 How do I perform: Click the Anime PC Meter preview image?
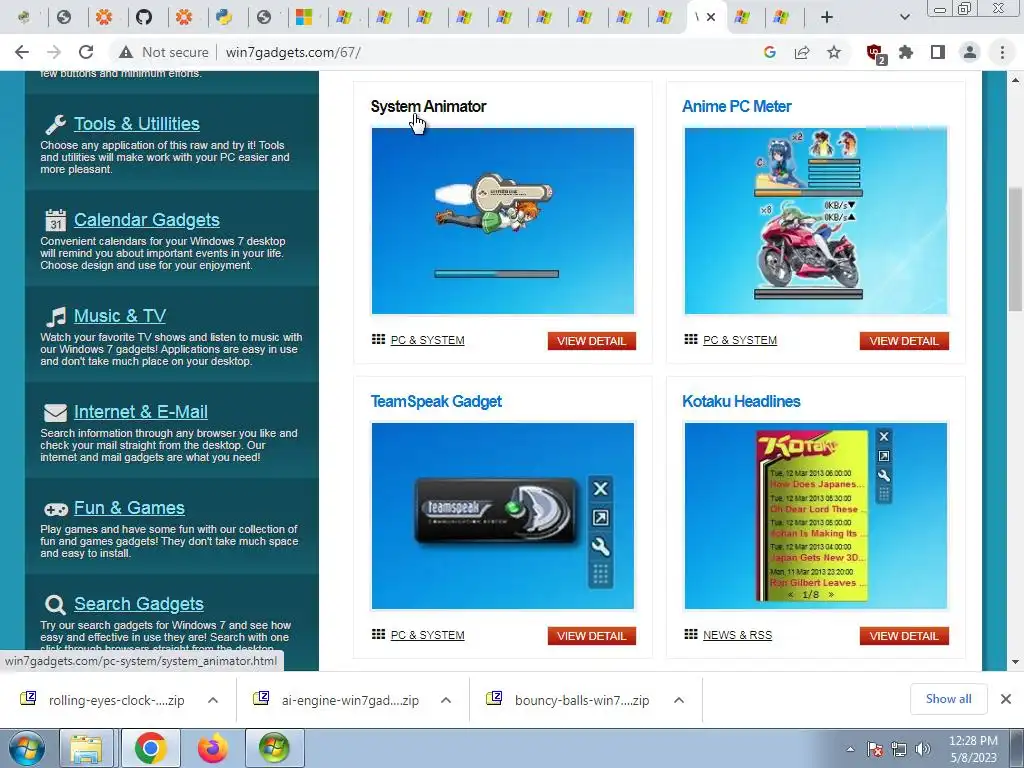[x=816, y=221]
